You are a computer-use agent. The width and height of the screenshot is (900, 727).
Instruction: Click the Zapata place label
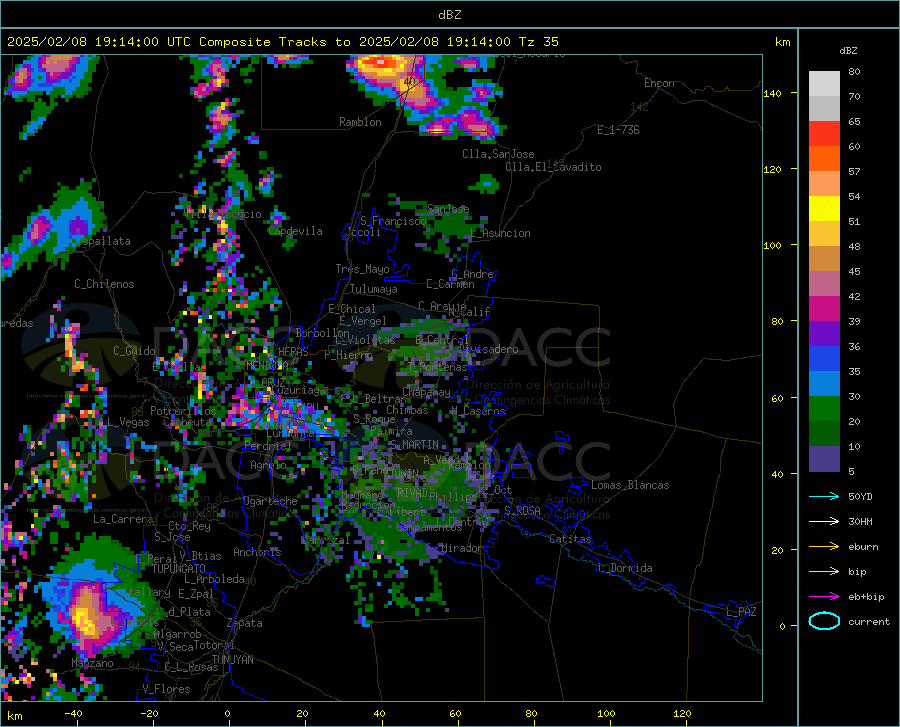(245, 623)
